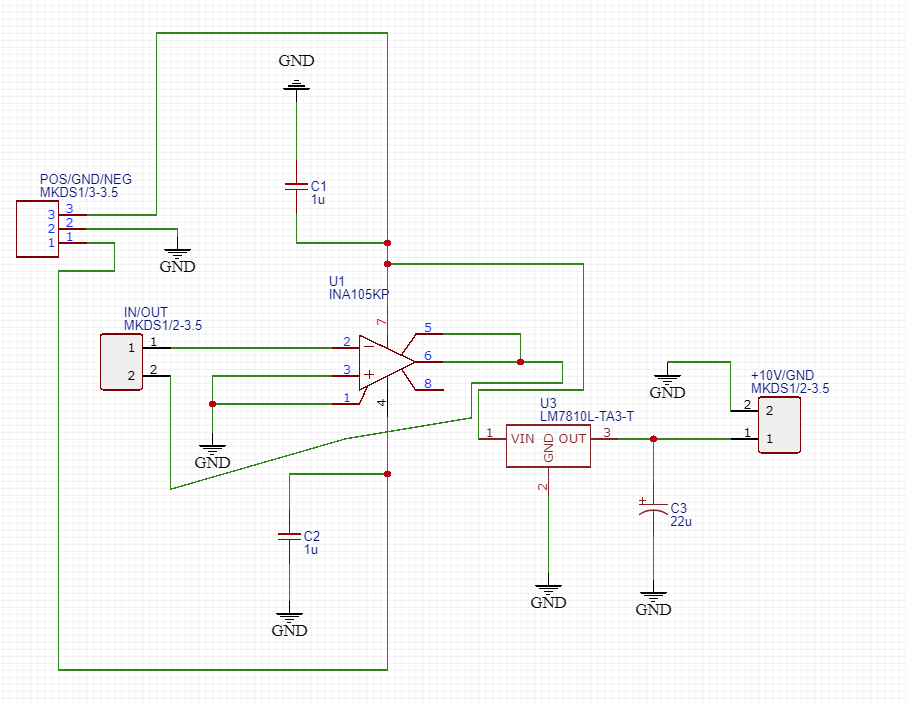
Task: Select the 22u value text next to C3
Action: [x=681, y=521]
